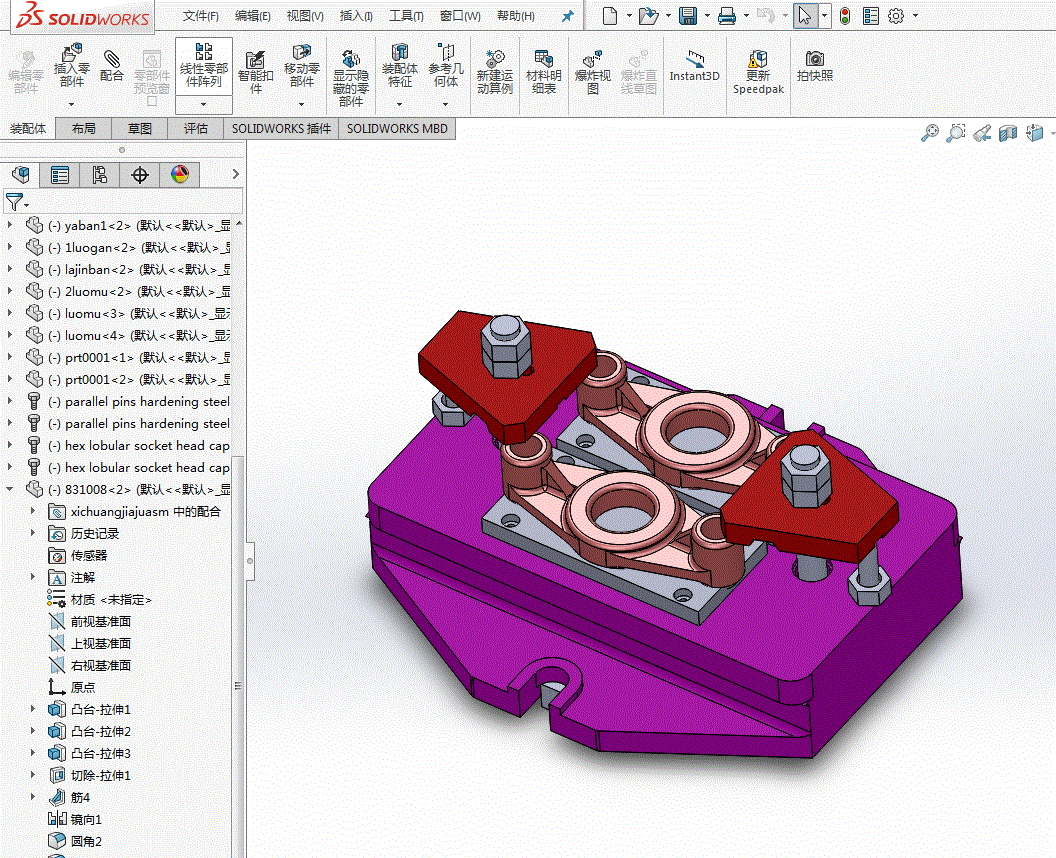Collapse the 831008<2> component
Image resolution: width=1056 pixels, height=858 pixels.
9,489
